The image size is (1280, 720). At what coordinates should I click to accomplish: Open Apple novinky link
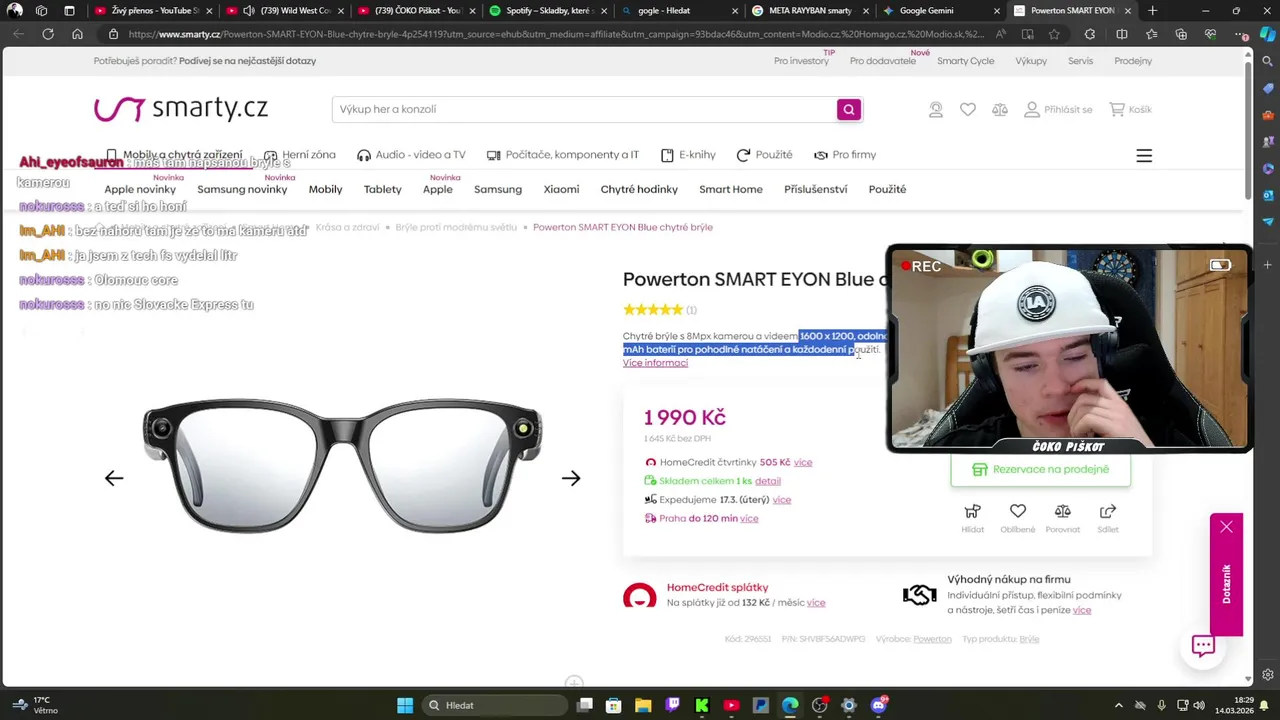click(x=140, y=189)
